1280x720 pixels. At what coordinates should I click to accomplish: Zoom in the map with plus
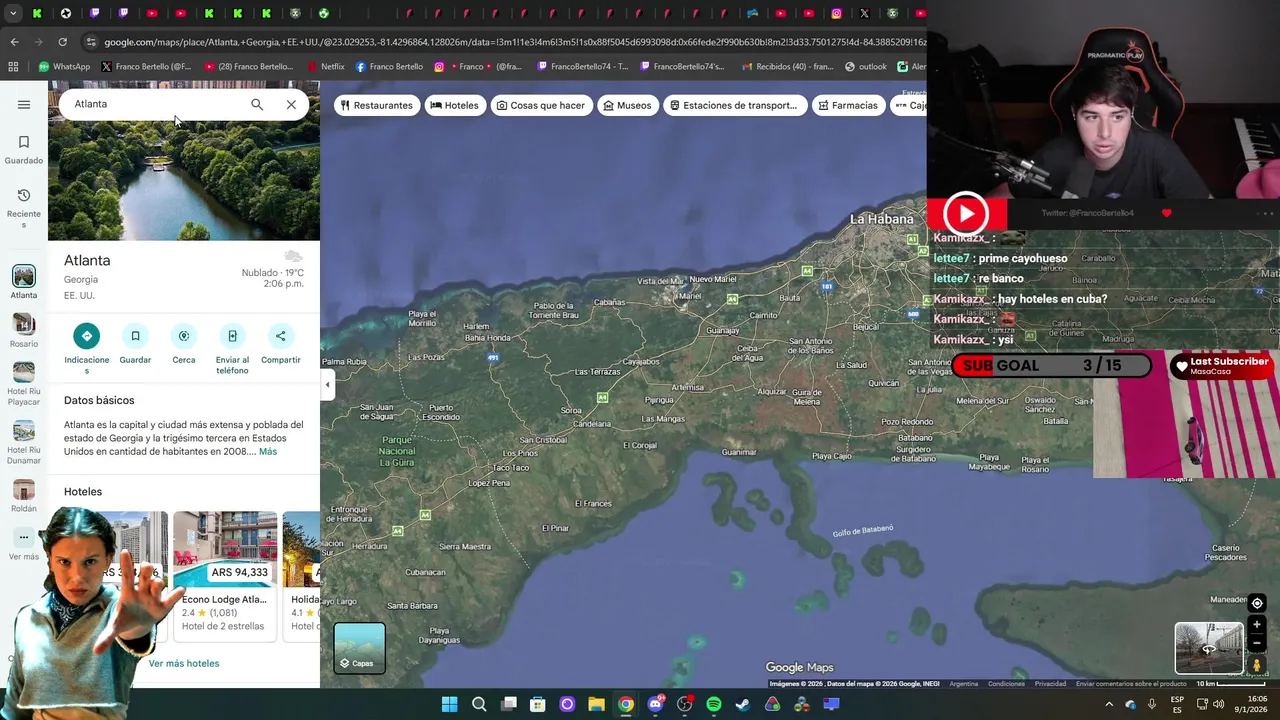click(1257, 625)
